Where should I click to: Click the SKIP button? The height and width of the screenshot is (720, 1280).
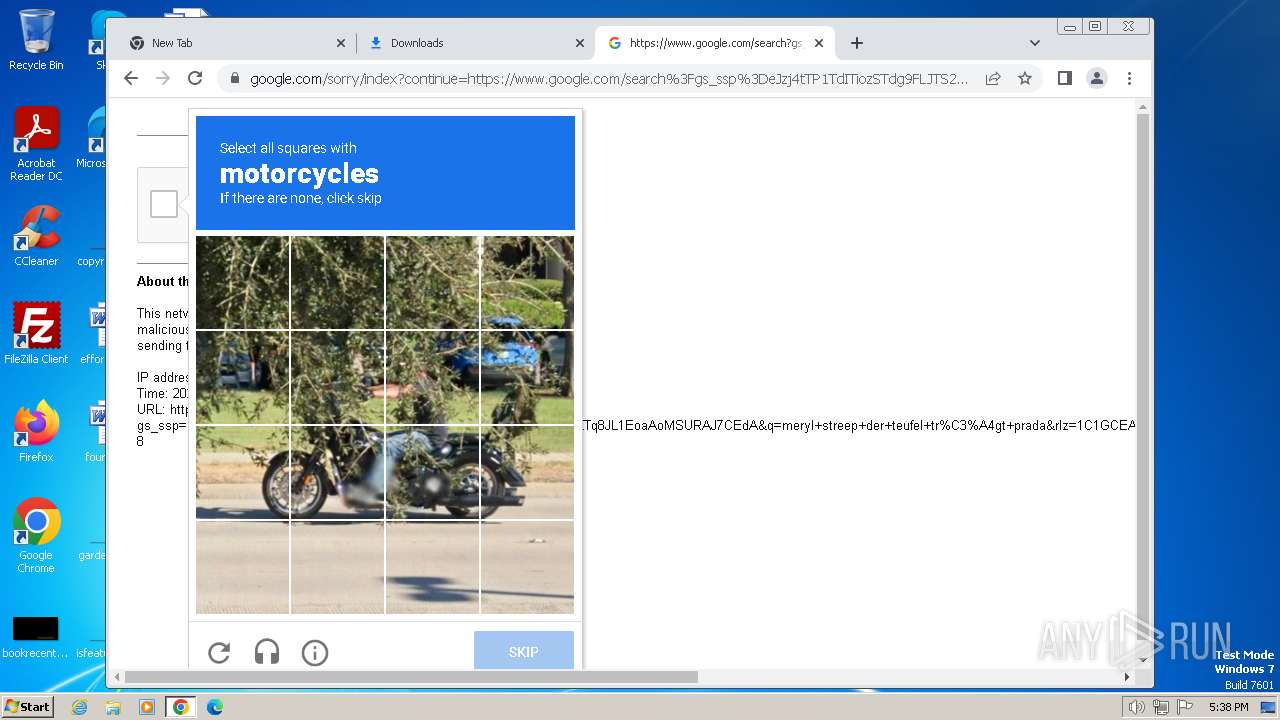point(524,652)
